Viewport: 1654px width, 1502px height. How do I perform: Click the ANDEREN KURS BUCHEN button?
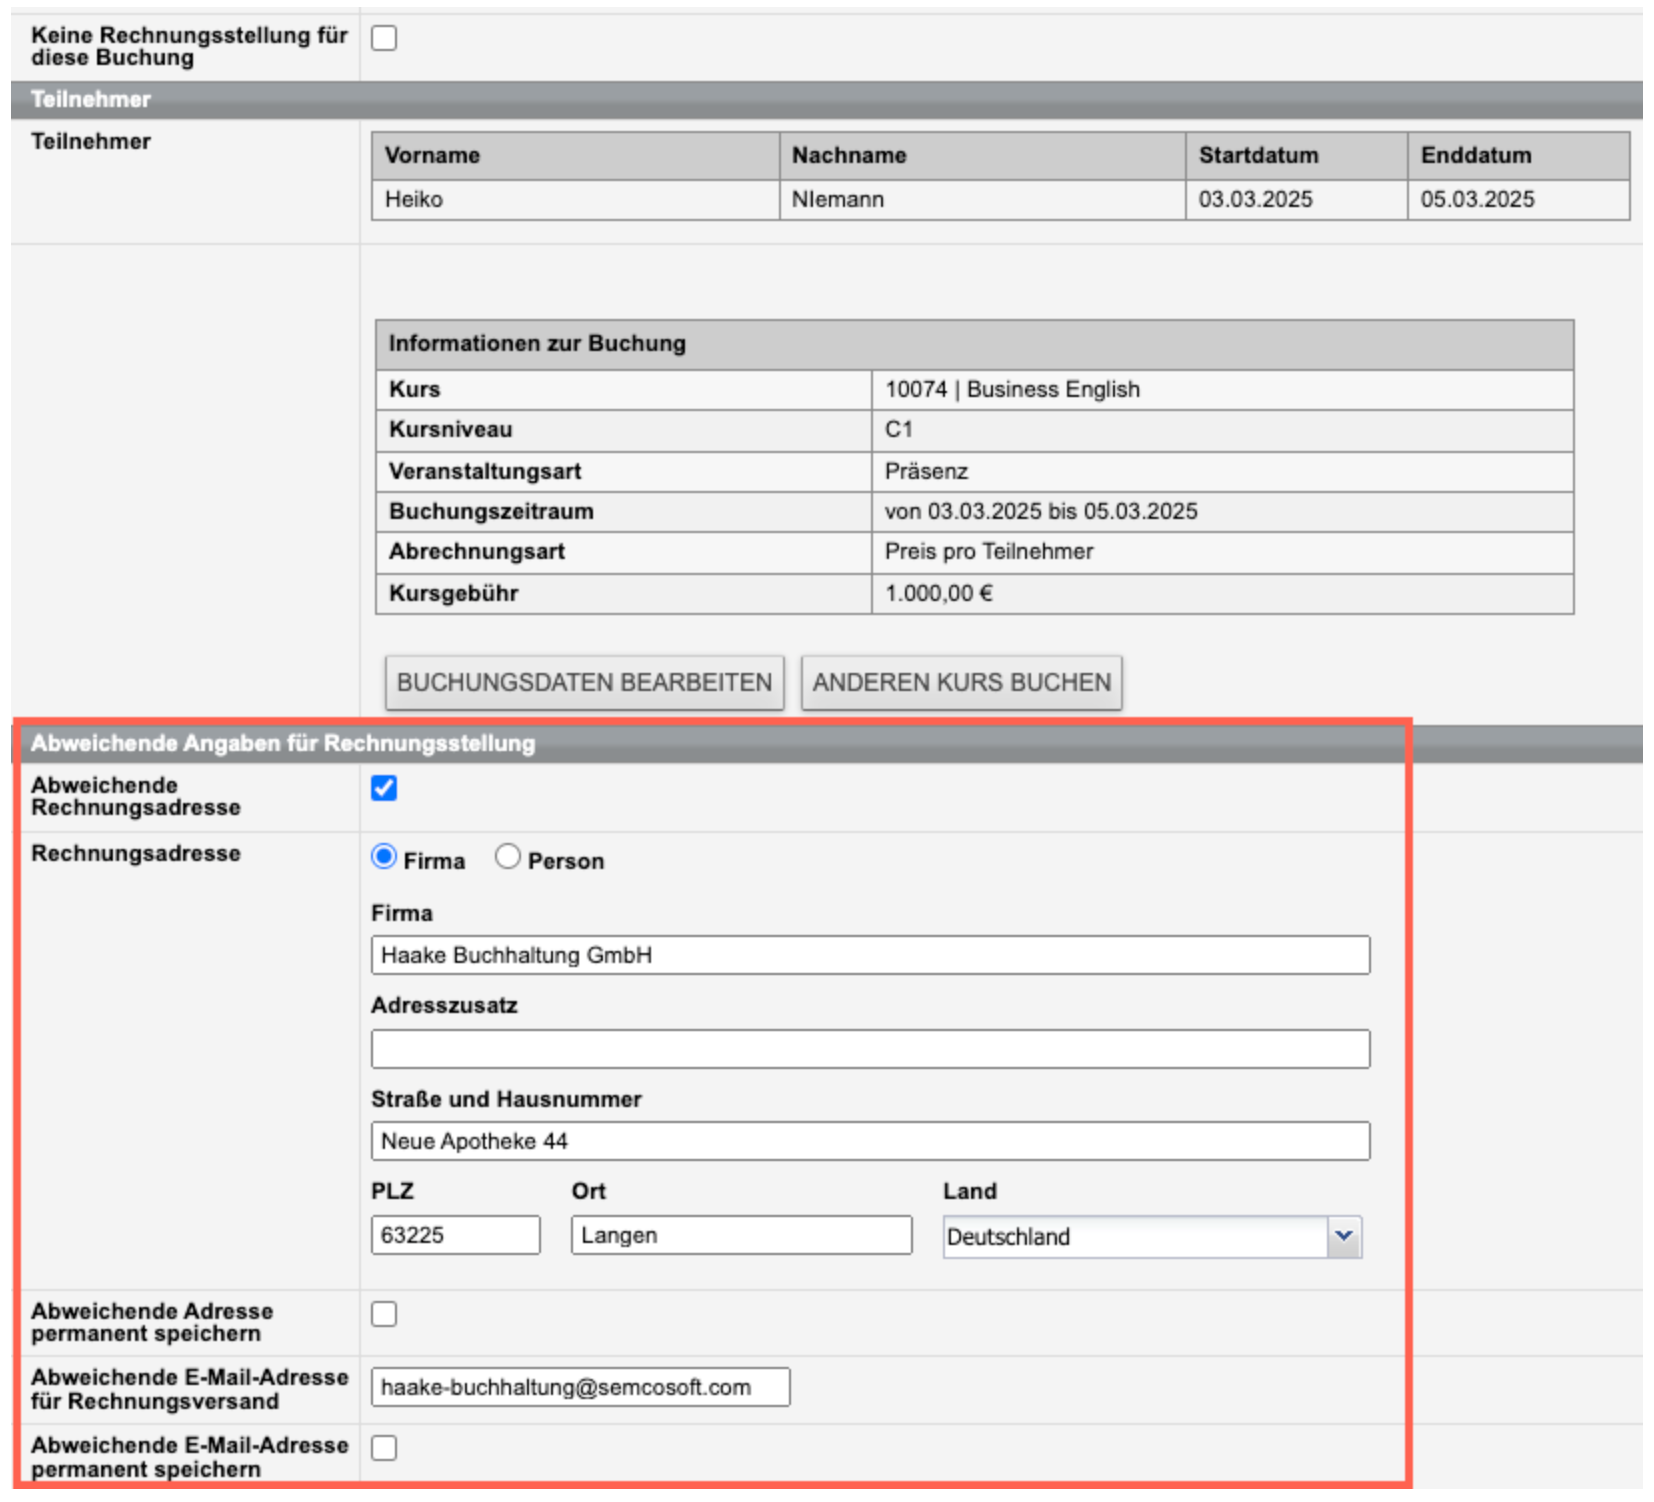(x=961, y=683)
